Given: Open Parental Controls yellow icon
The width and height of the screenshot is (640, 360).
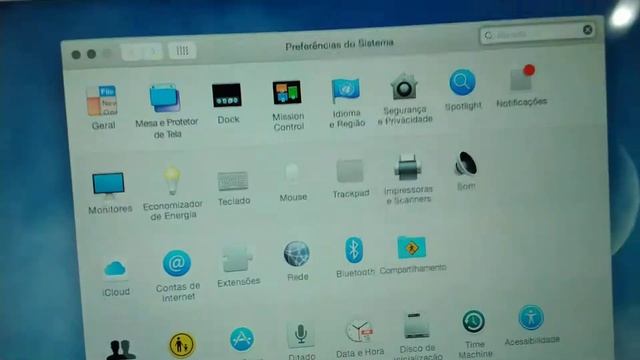Looking at the screenshot, I should 182,345.
